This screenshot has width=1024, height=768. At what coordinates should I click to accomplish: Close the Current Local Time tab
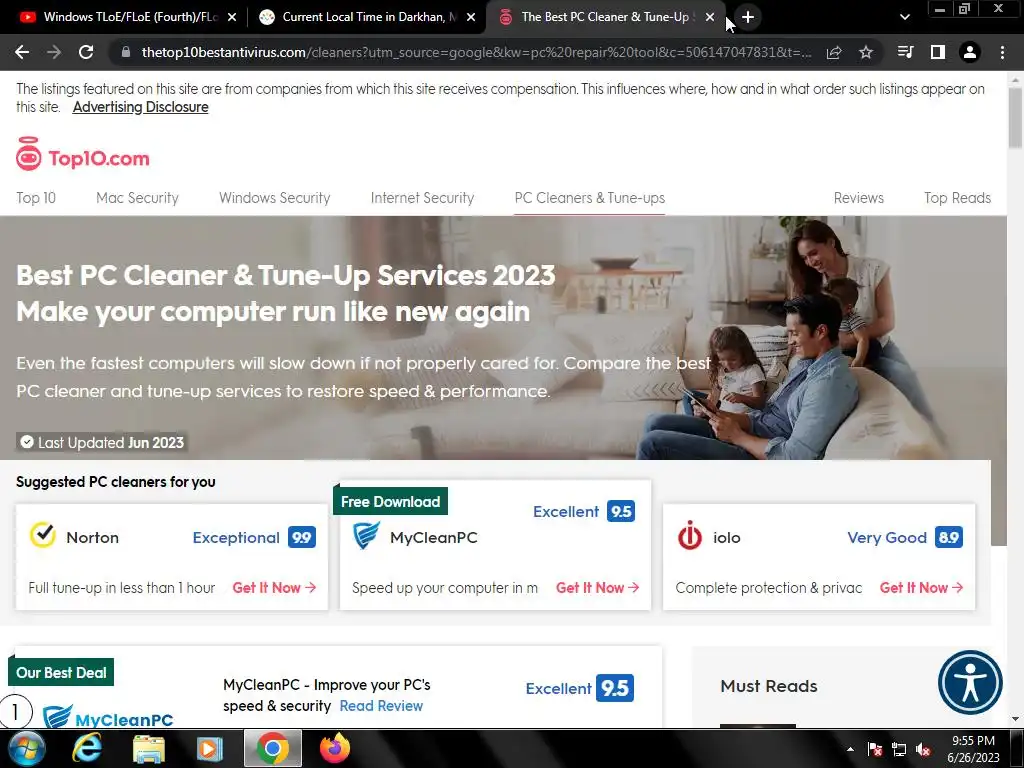(x=471, y=17)
